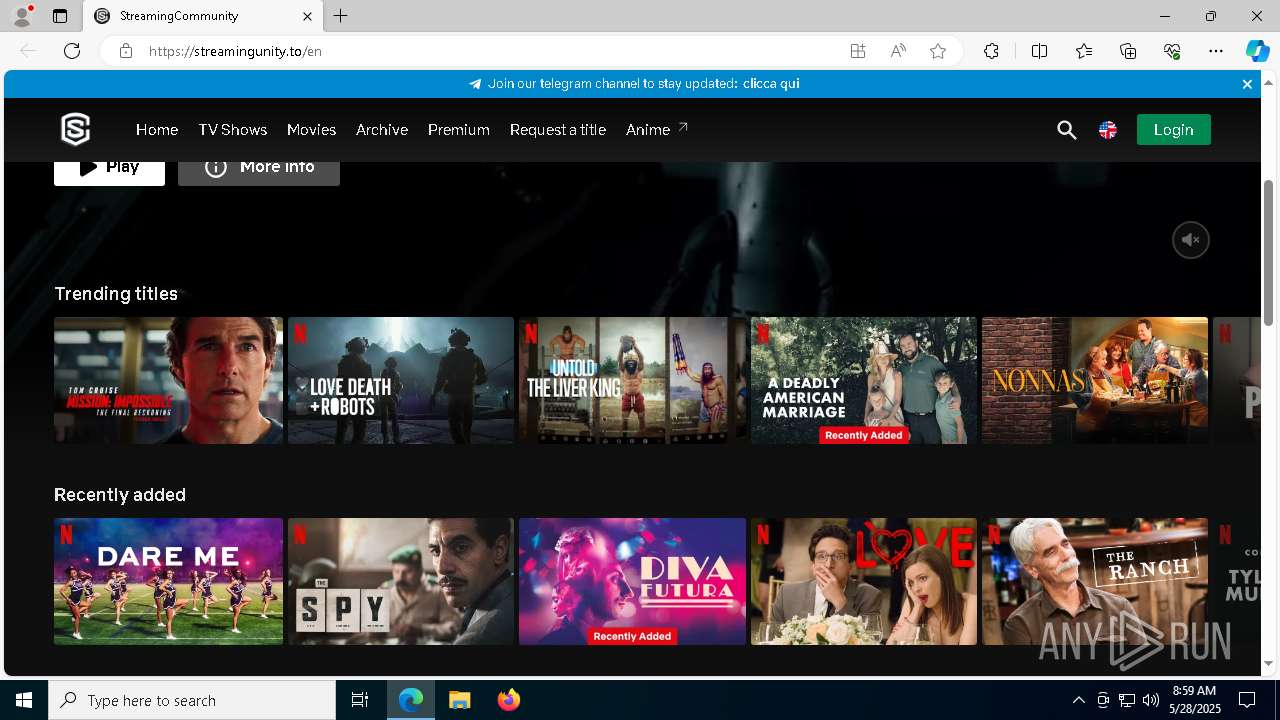
Task: Click the browser Refresh icon
Action: pyautogui.click(x=72, y=51)
